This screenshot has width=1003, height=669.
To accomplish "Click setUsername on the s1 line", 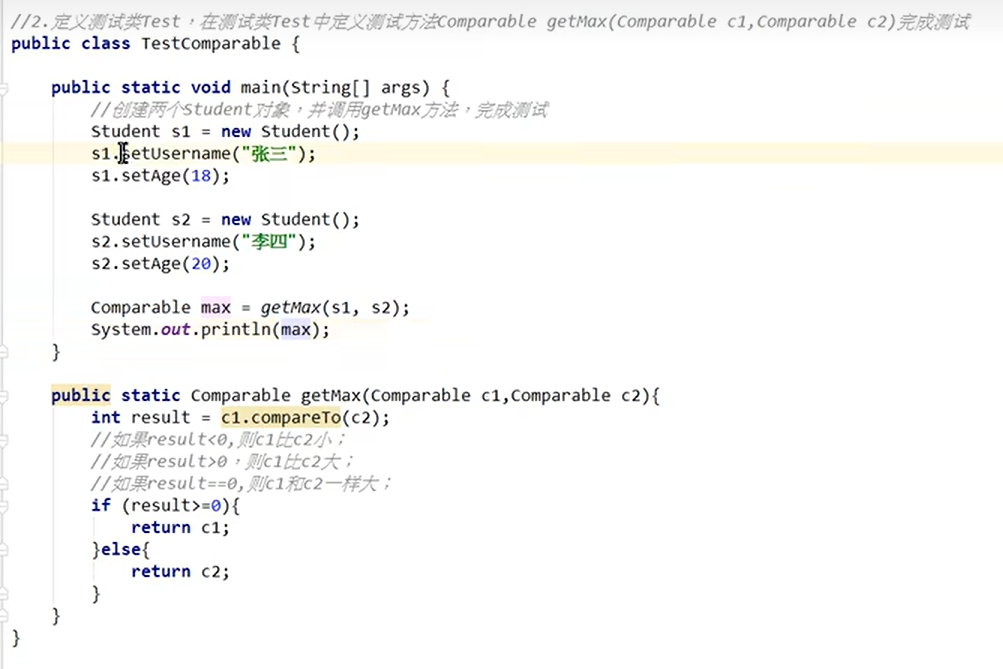I will [x=175, y=153].
